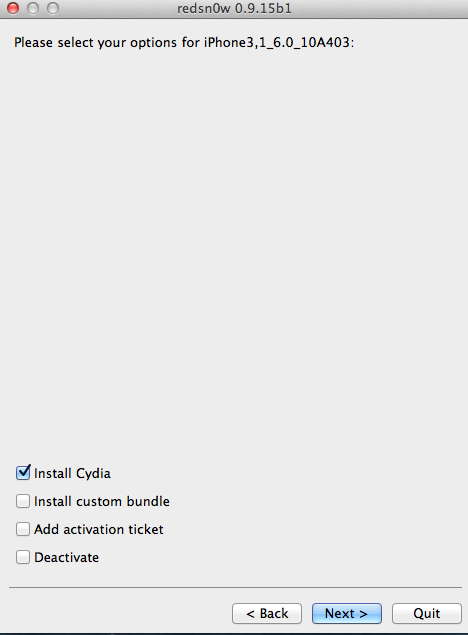Zoom the window using the third title button
Image resolution: width=468 pixels, height=635 pixels.
(x=53, y=8)
